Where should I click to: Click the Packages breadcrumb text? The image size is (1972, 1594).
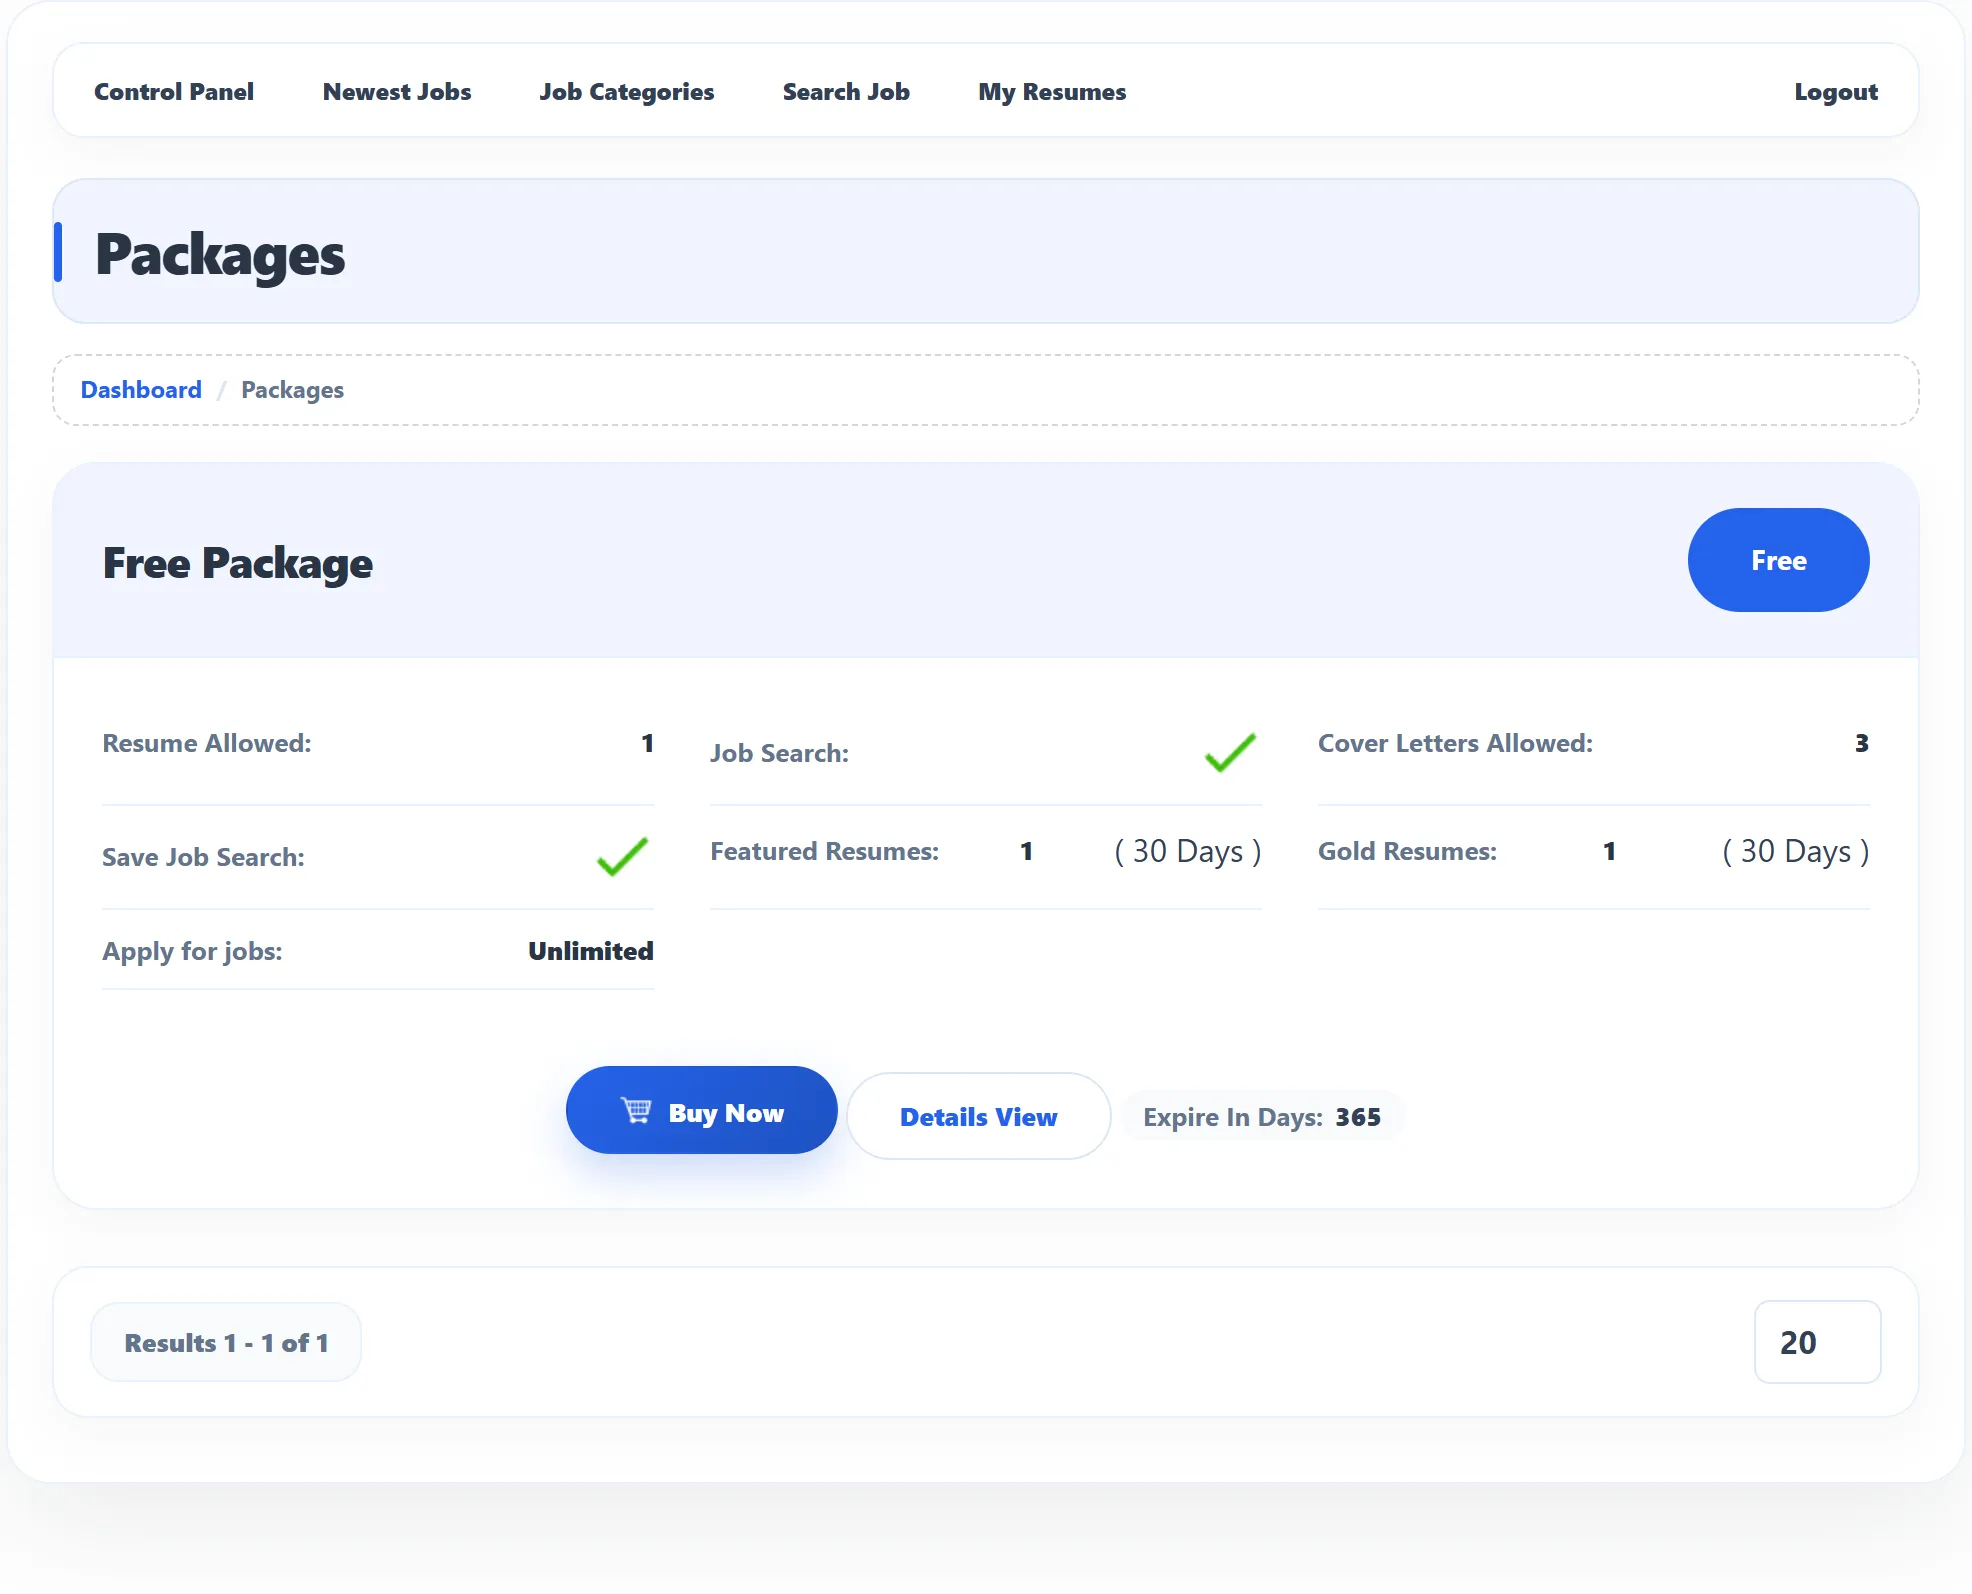tap(292, 390)
